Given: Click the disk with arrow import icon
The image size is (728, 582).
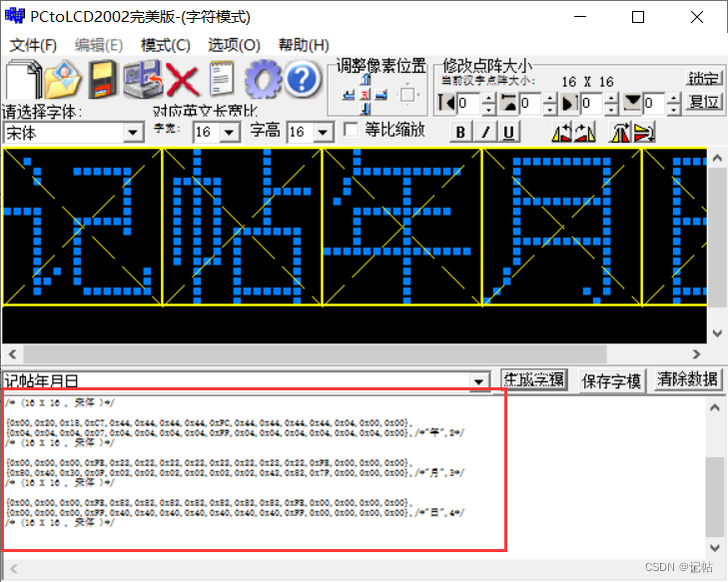Looking at the screenshot, I should 142,80.
